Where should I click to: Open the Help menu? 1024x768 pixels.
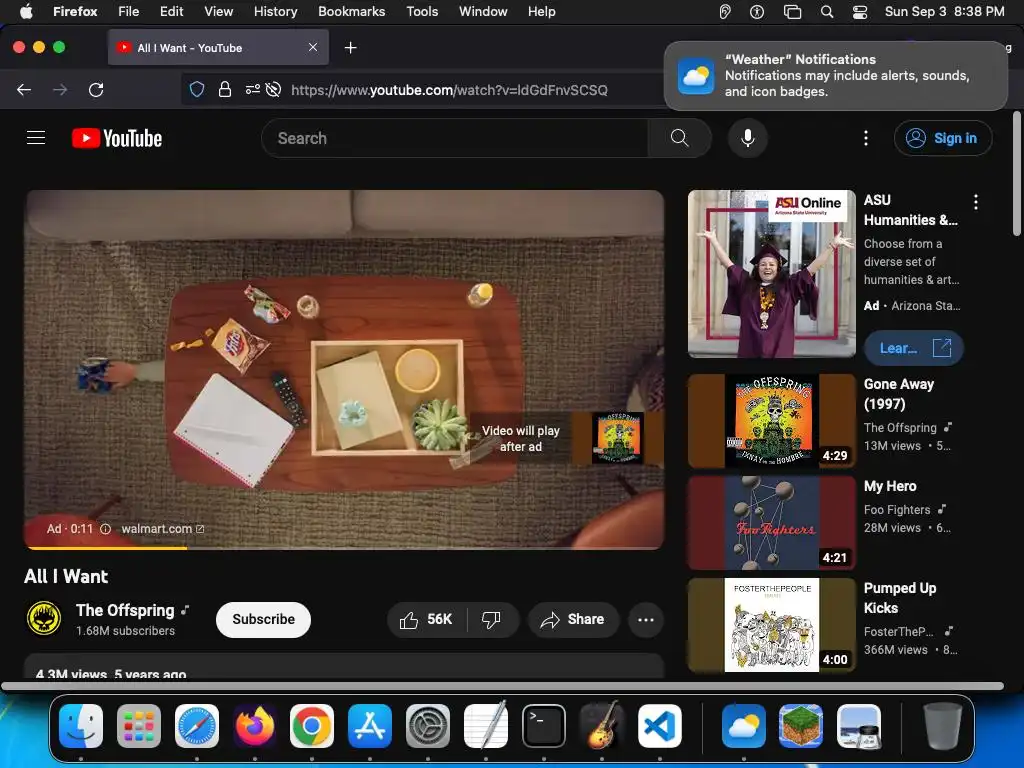pyautogui.click(x=541, y=11)
